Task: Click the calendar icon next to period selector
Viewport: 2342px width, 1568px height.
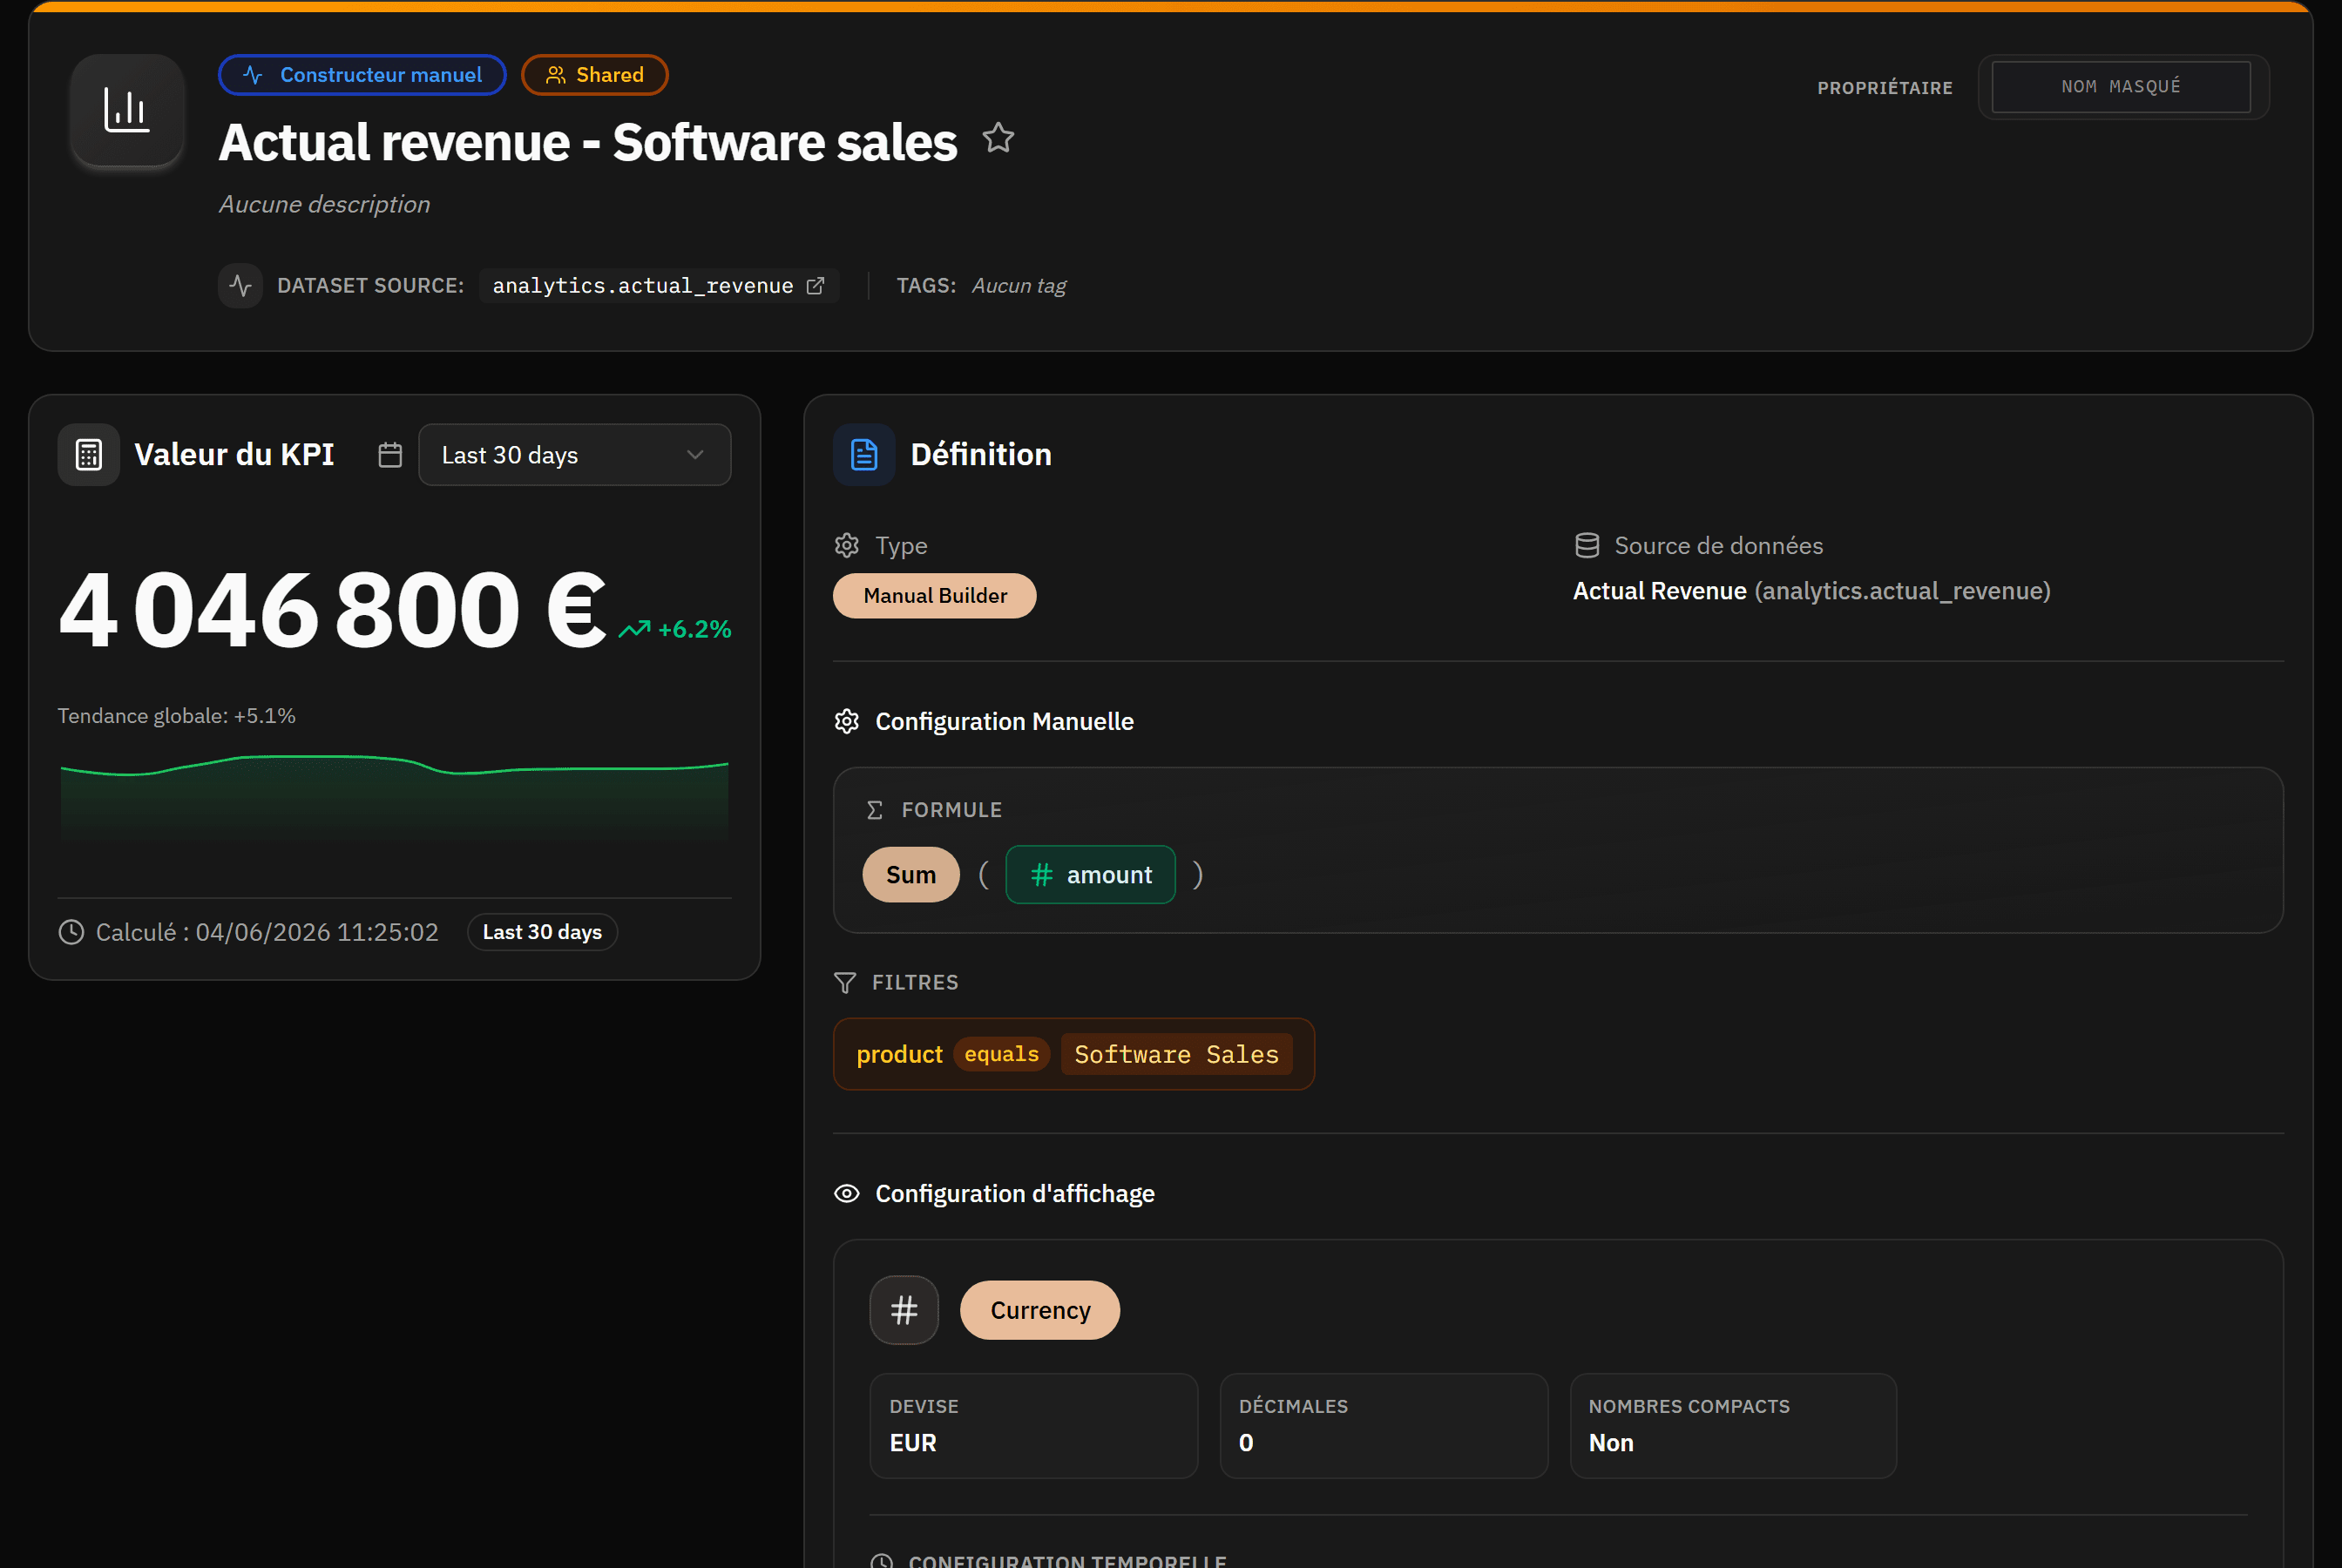Action: click(x=390, y=455)
